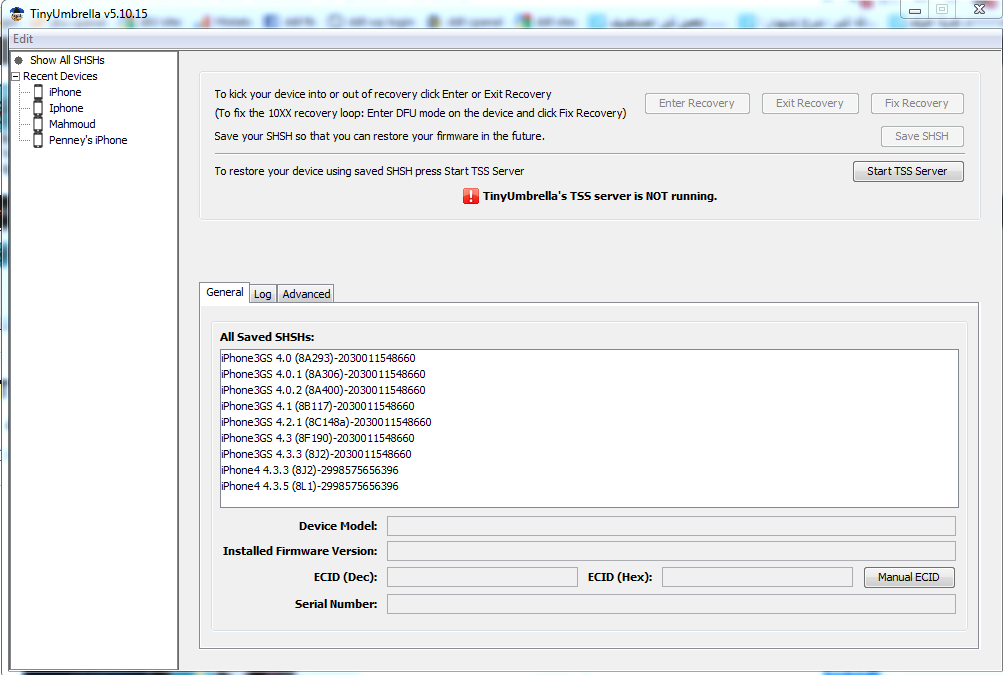Select the iPhone device in the tree
The image size is (1003, 675).
click(x=65, y=92)
